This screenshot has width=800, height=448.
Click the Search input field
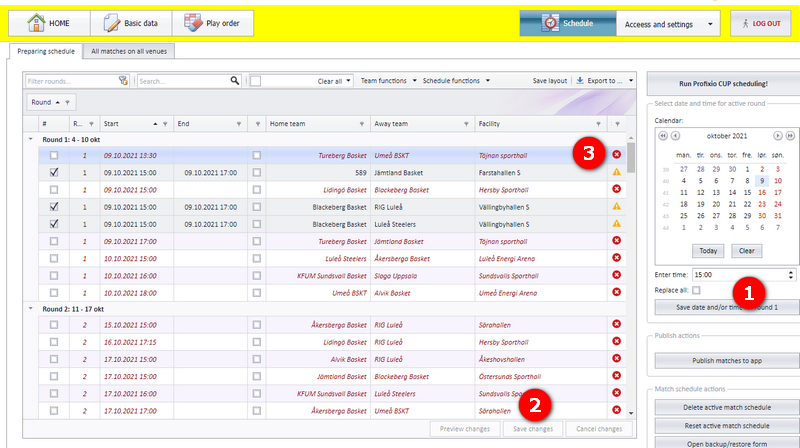183,81
